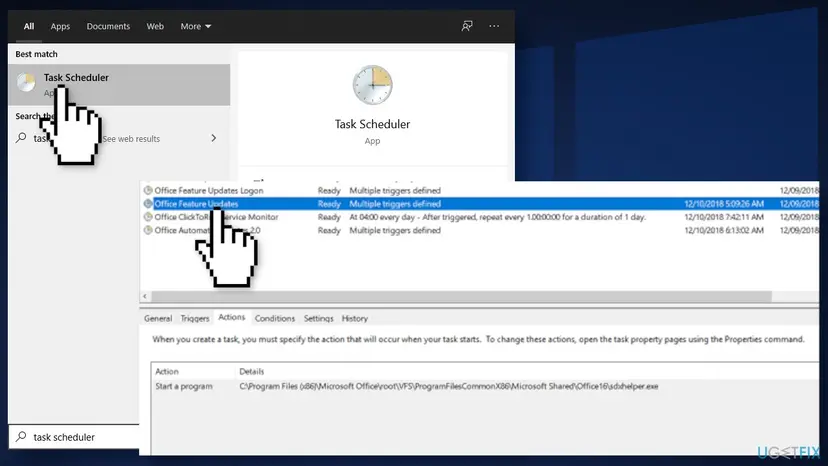Click the Office Automatic Updates 2.0 icon
The image size is (828, 466).
coord(148,230)
